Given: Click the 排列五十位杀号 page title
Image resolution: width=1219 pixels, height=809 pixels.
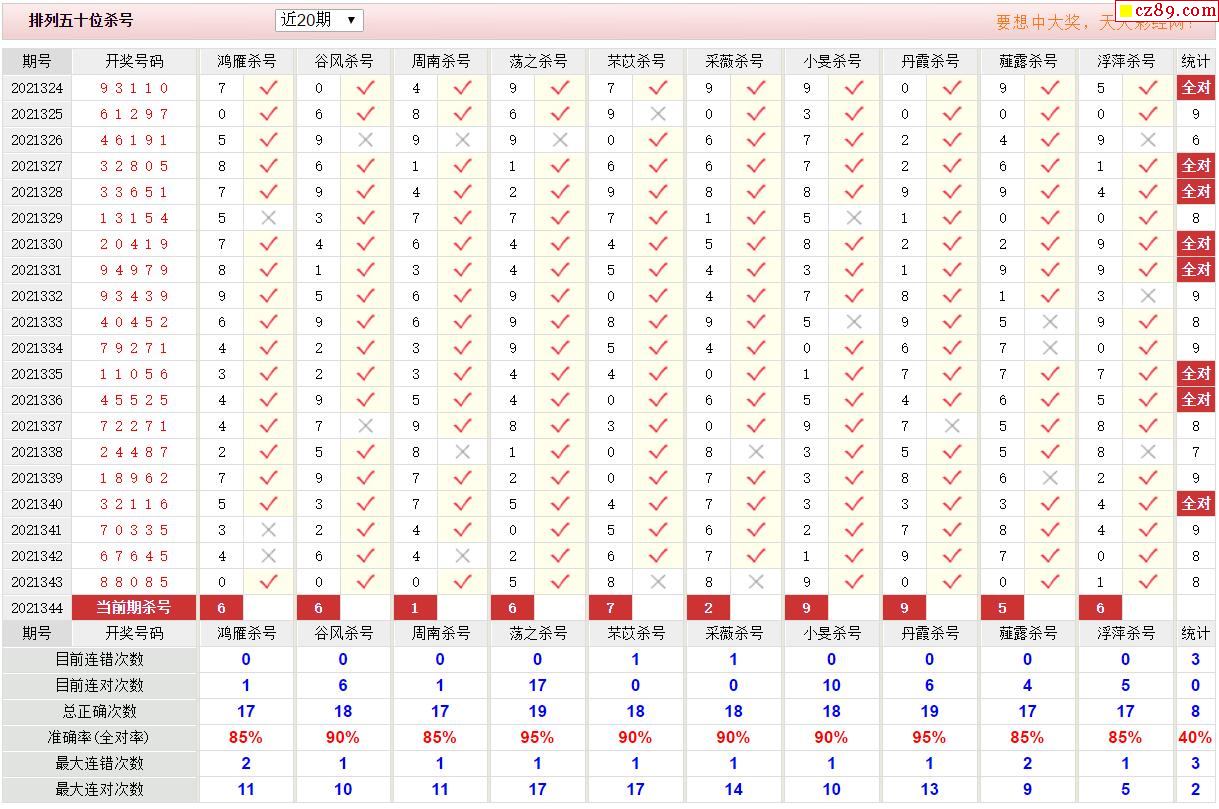Looking at the screenshot, I should coord(81,20).
